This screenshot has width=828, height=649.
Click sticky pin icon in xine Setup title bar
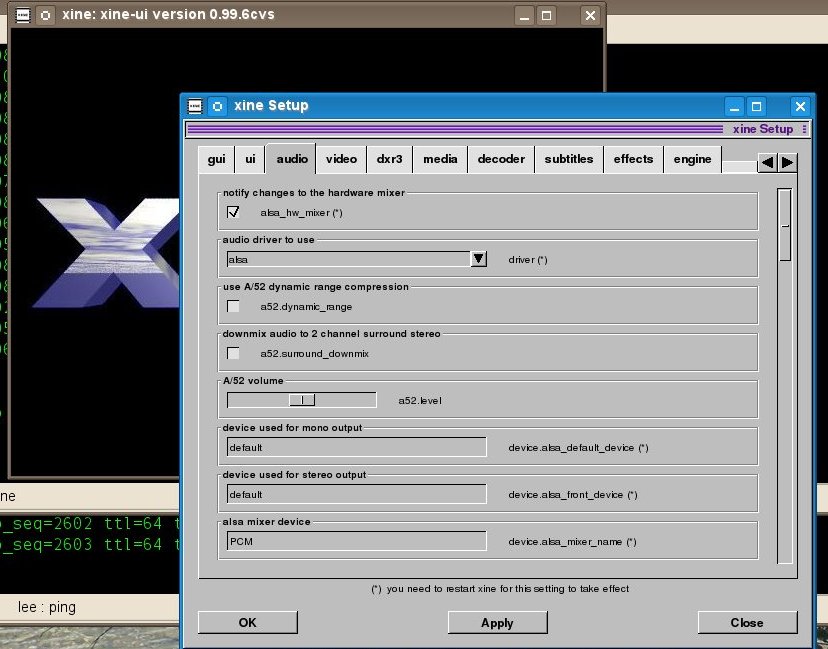217,106
